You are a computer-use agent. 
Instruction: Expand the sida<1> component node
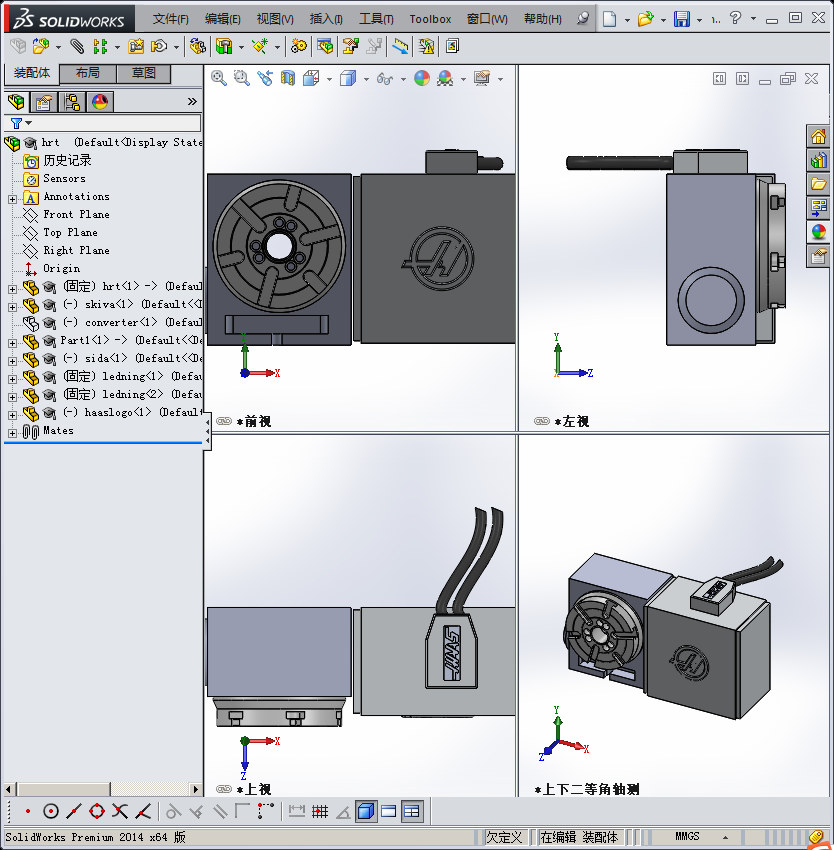pos(12,360)
